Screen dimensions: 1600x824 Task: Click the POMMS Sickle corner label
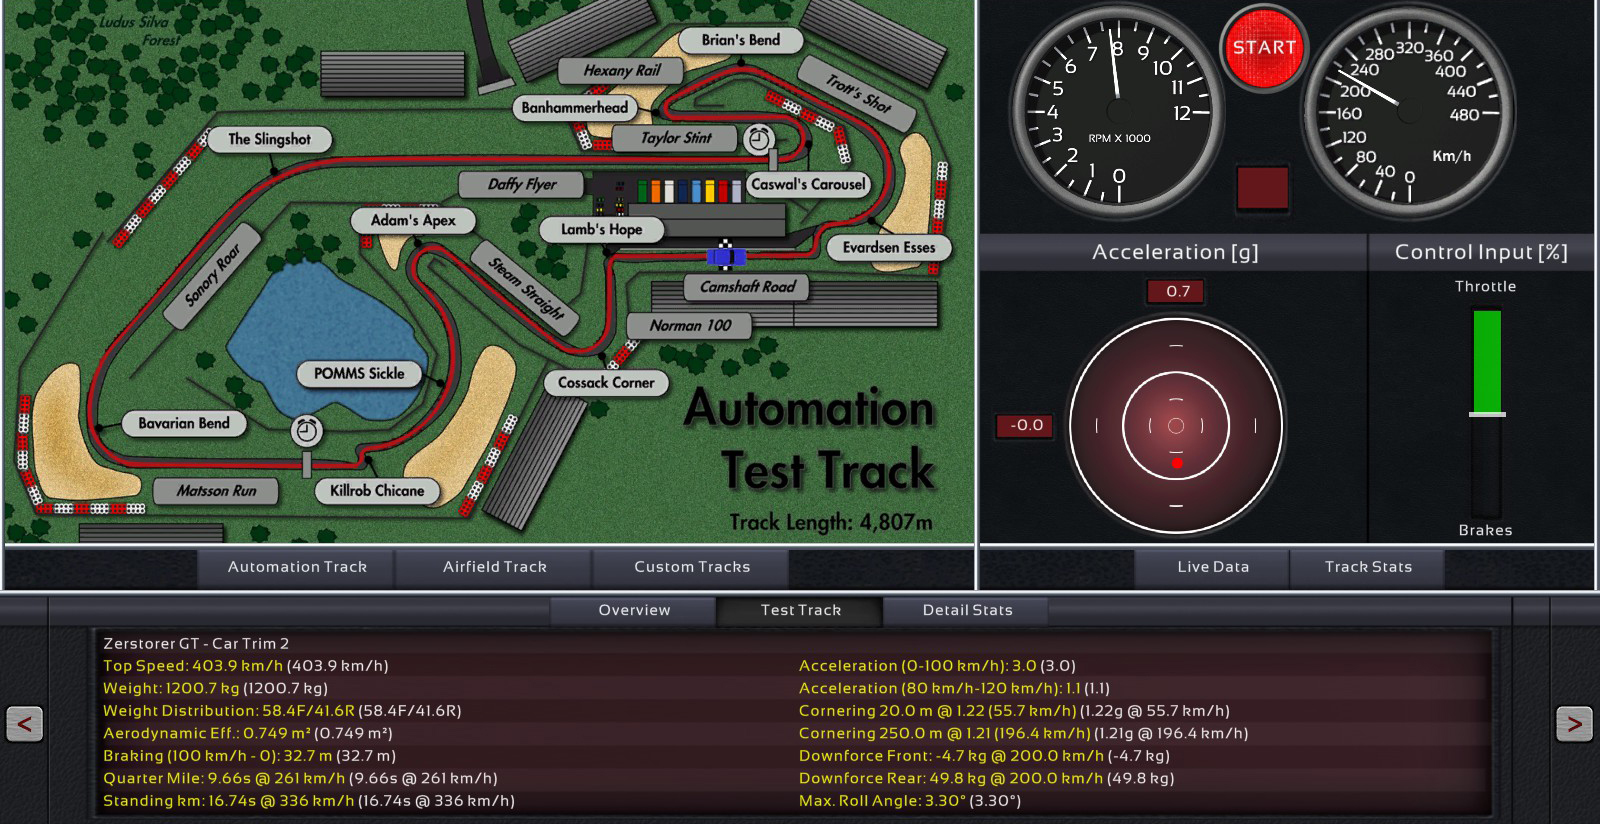click(x=359, y=374)
